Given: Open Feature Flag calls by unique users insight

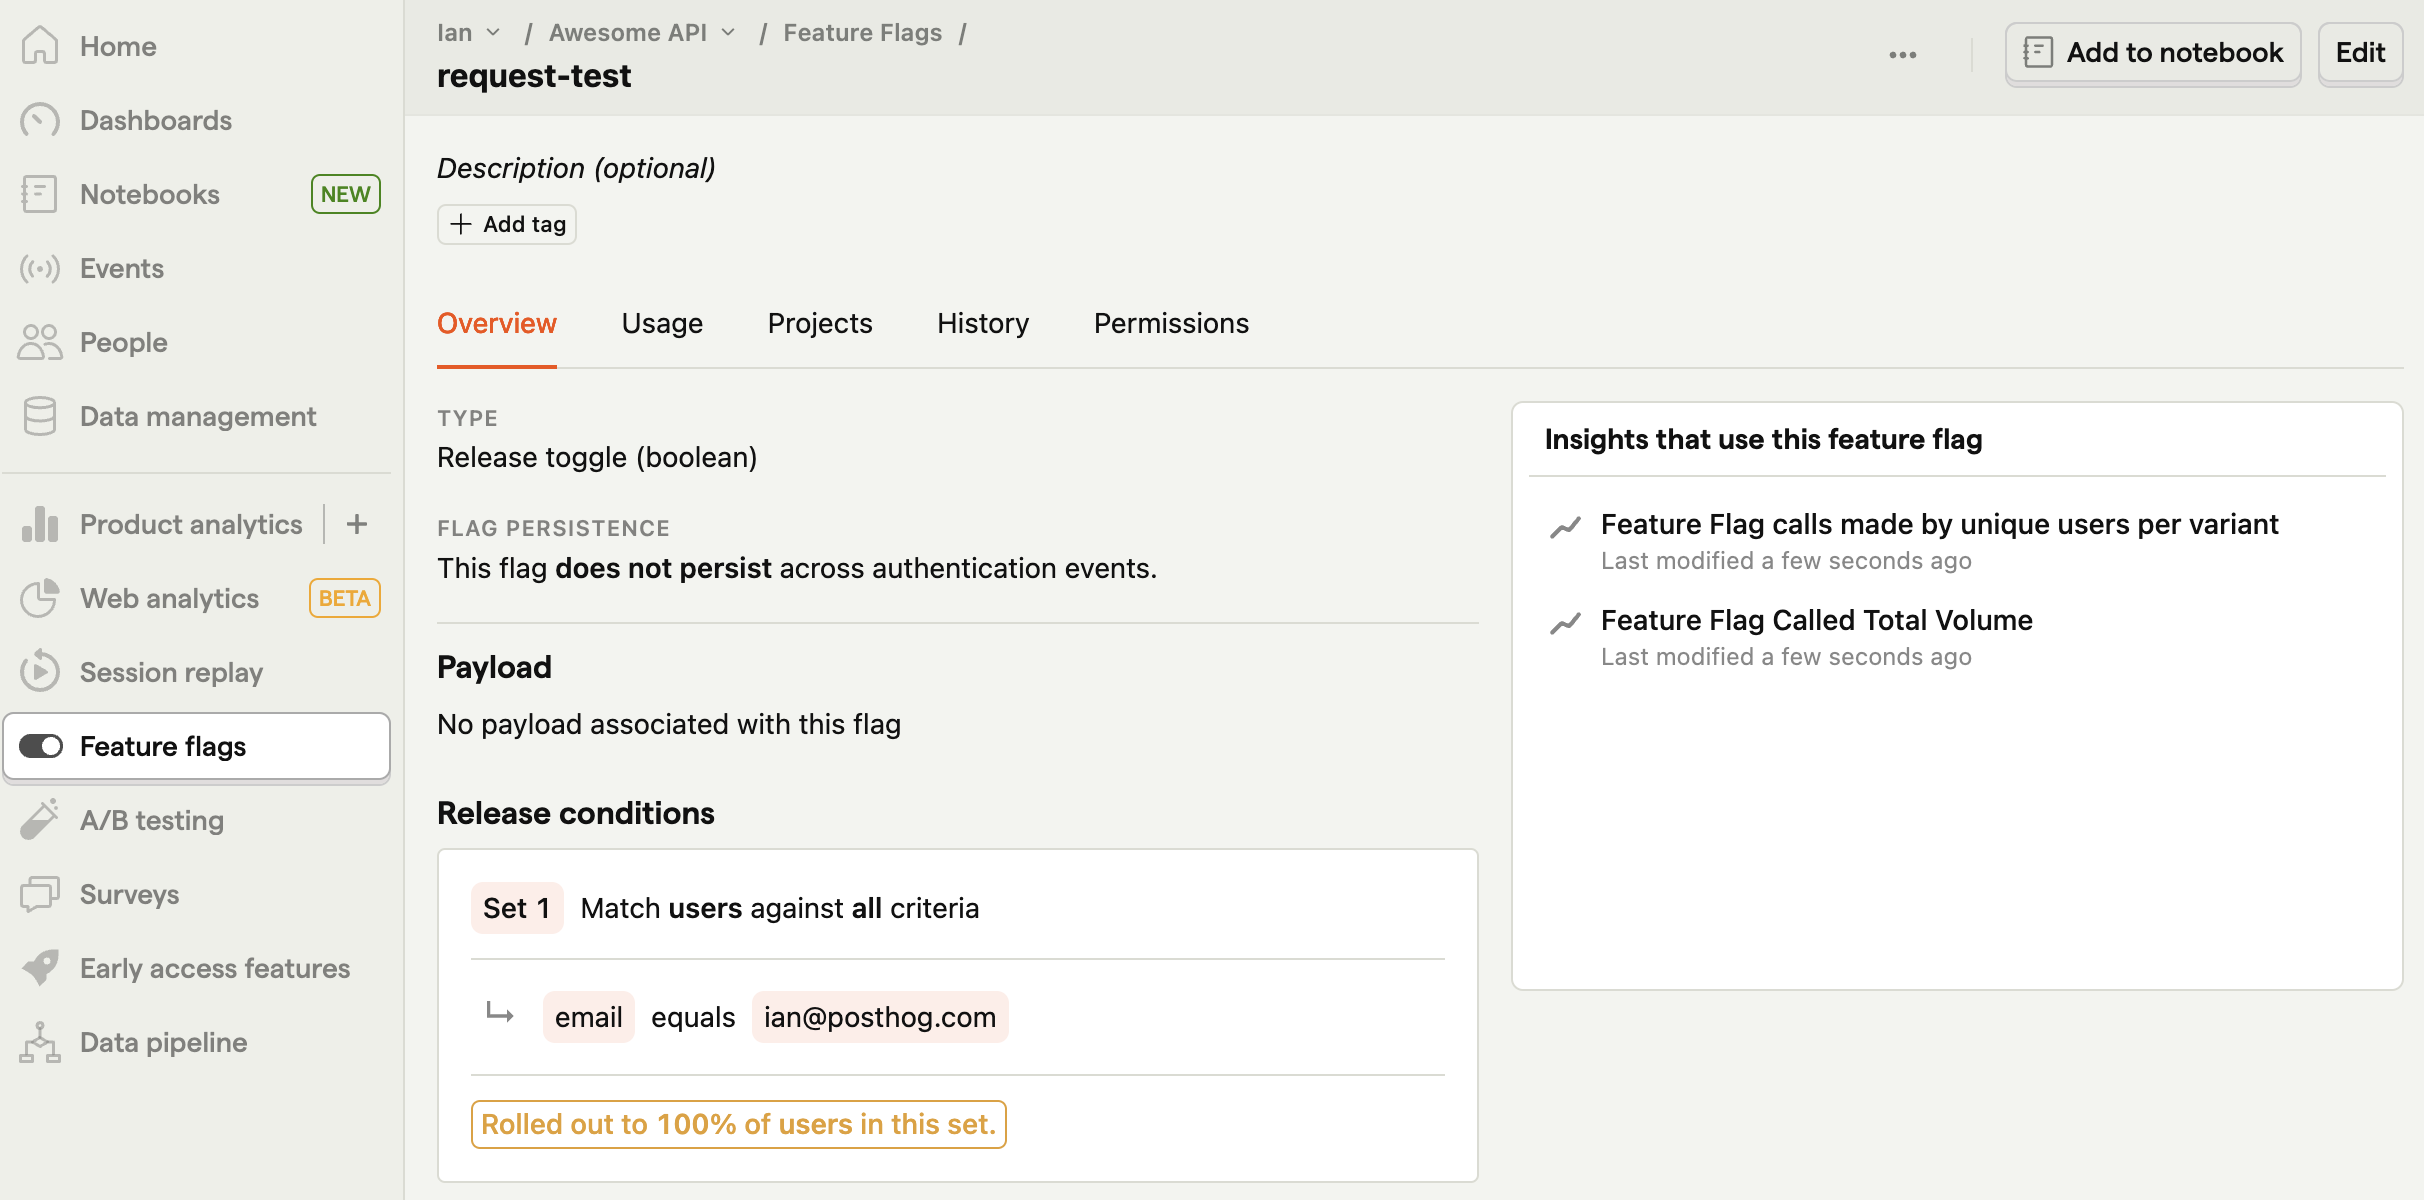Looking at the screenshot, I should pyautogui.click(x=1939, y=524).
